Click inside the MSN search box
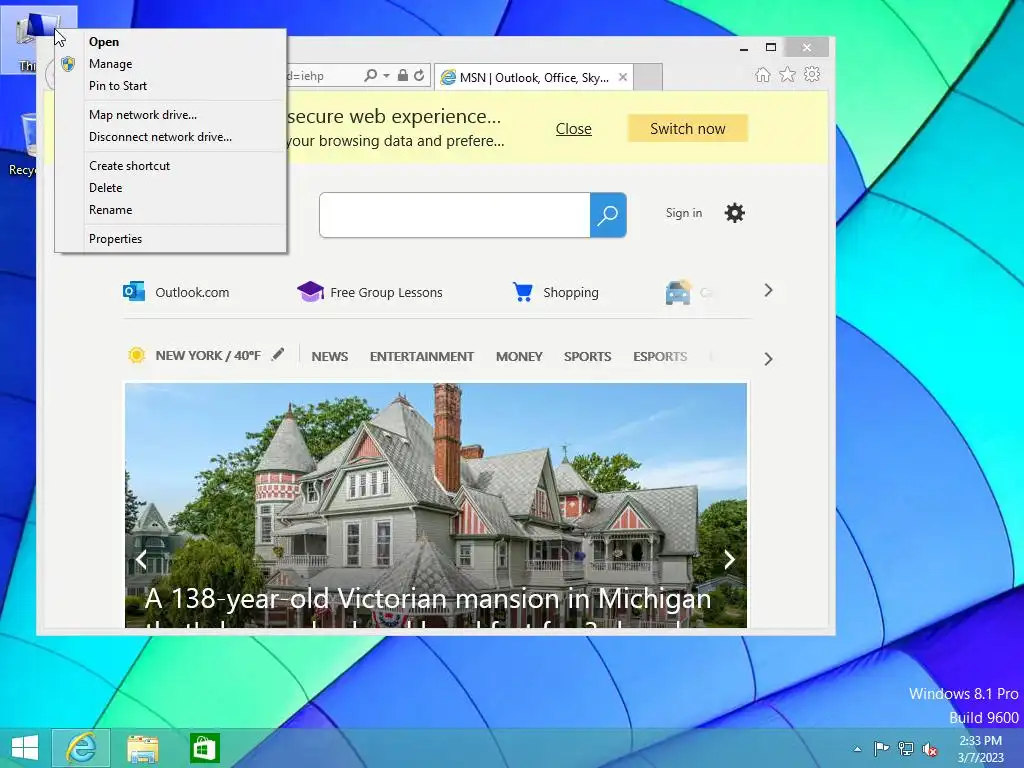The width and height of the screenshot is (1024, 768). (x=455, y=215)
